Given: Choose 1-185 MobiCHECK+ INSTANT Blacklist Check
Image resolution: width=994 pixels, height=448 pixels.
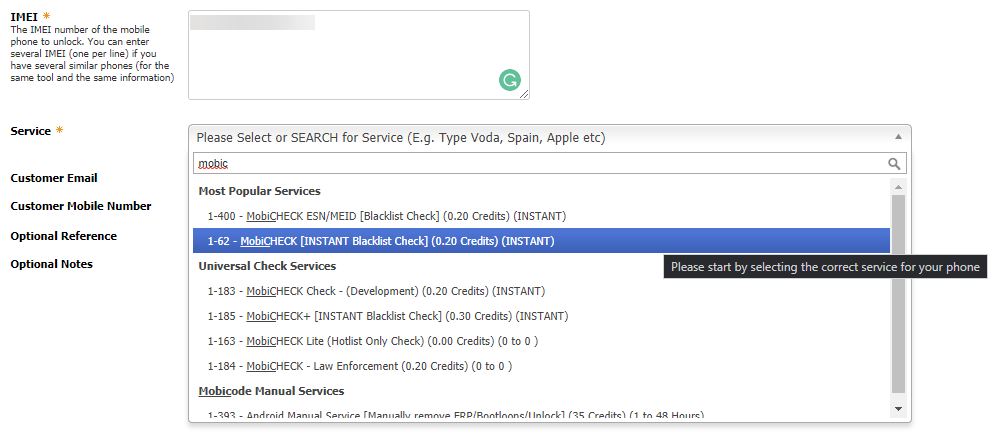Looking at the screenshot, I should click(541, 316).
